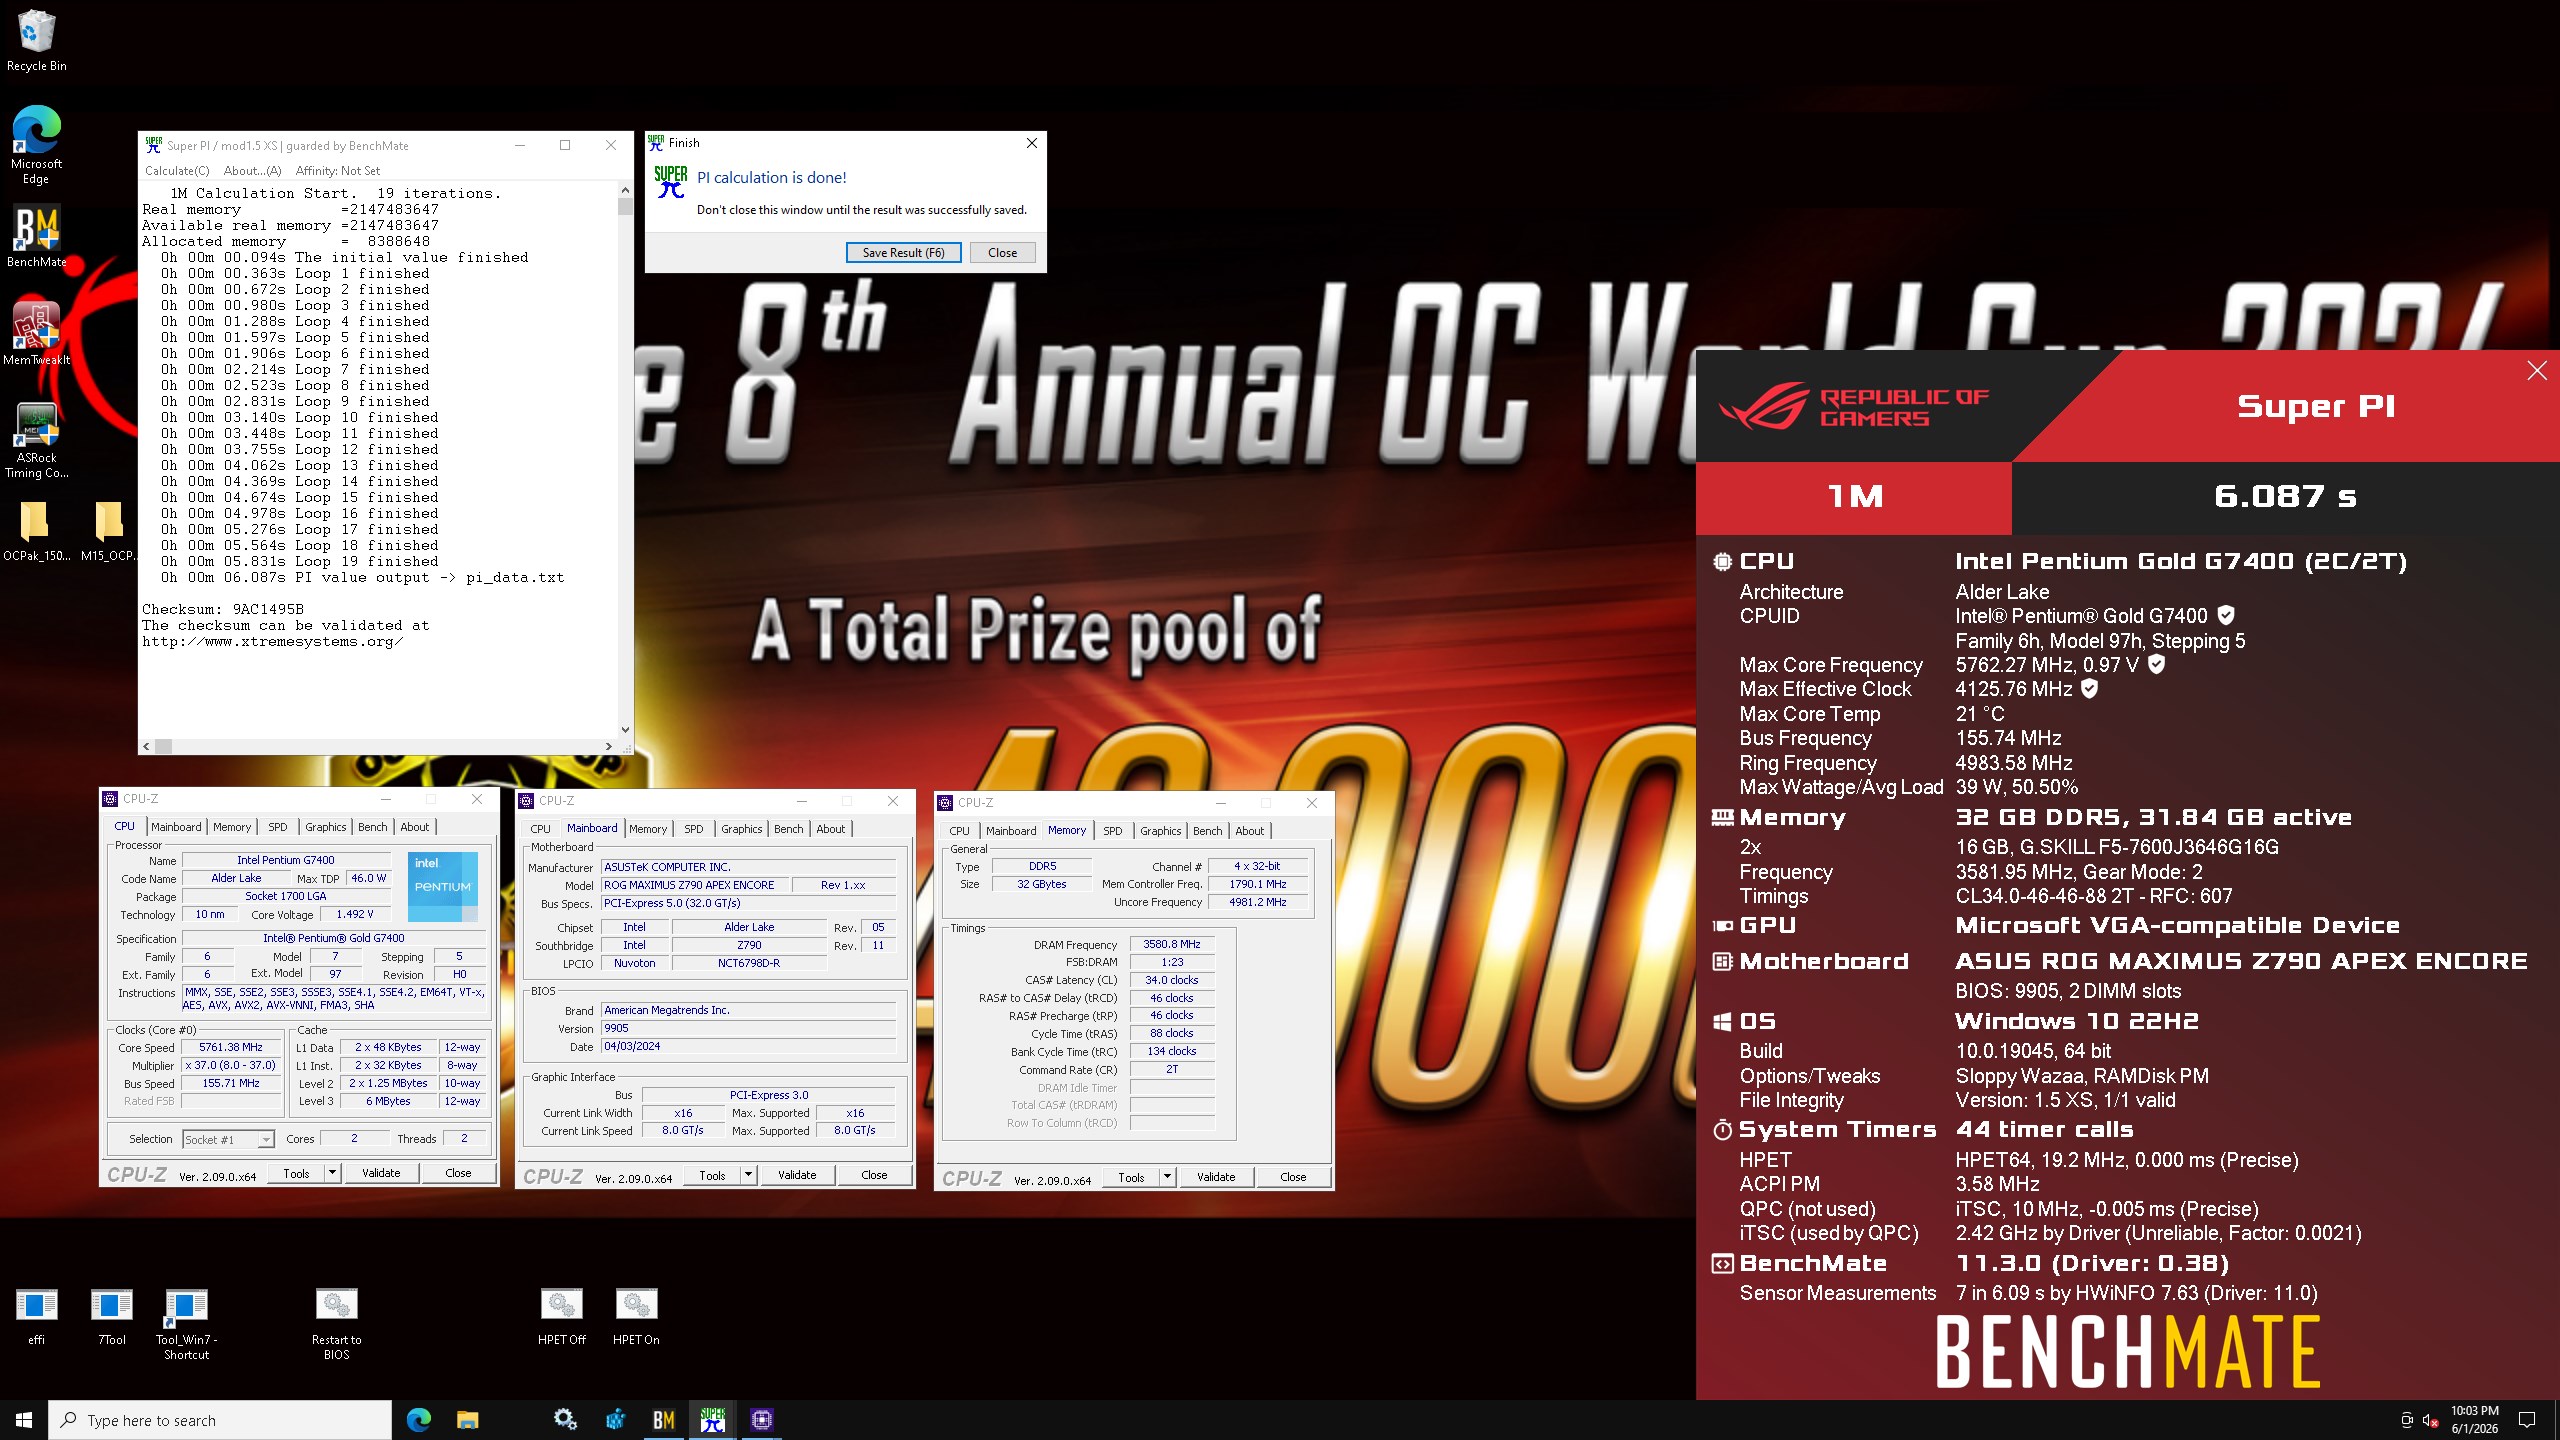The width and height of the screenshot is (2560, 1440).
Task: Click the Super PI window title icon
Action: (153, 145)
